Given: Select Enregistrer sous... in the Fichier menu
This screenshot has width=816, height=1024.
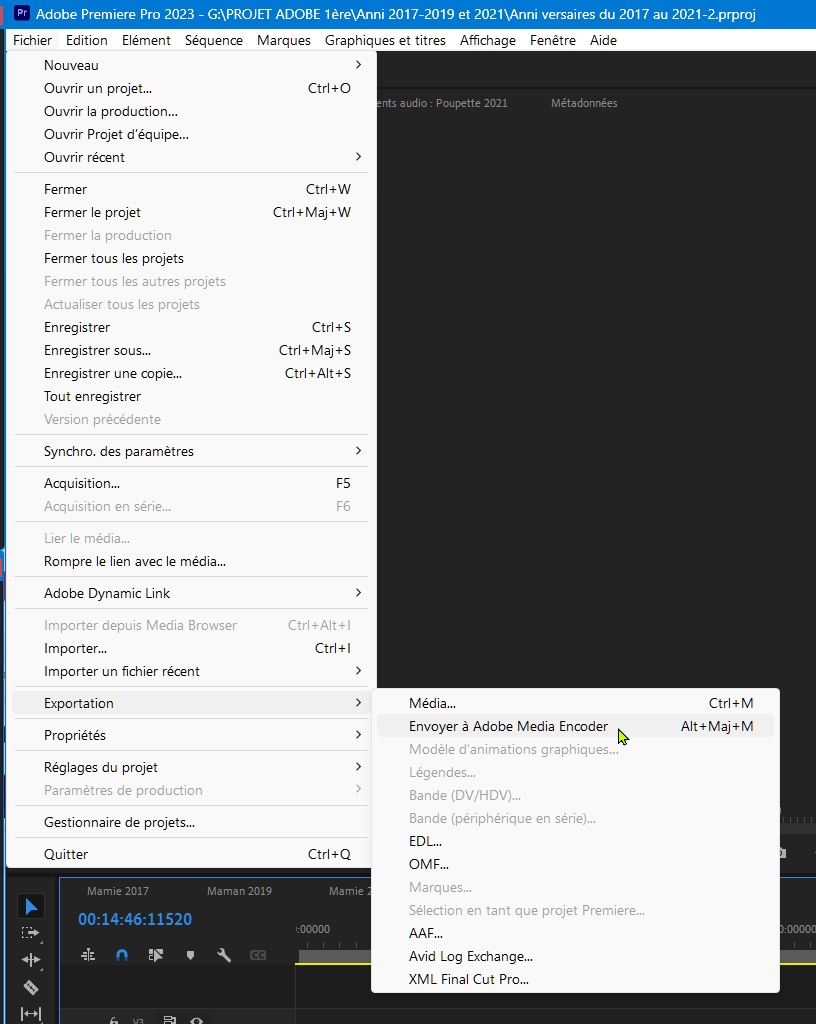Looking at the screenshot, I should point(97,350).
